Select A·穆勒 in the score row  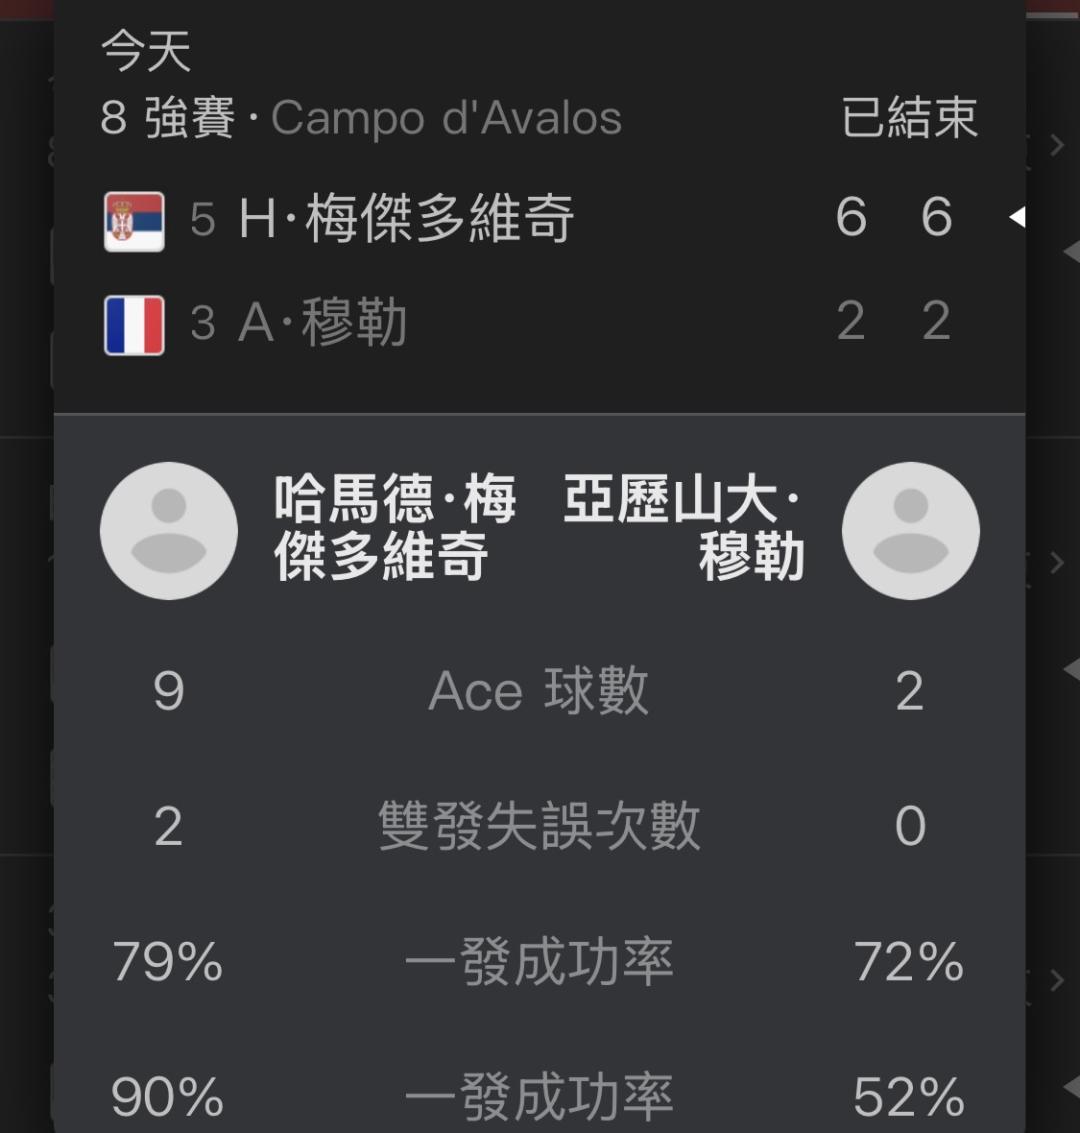click(322, 323)
